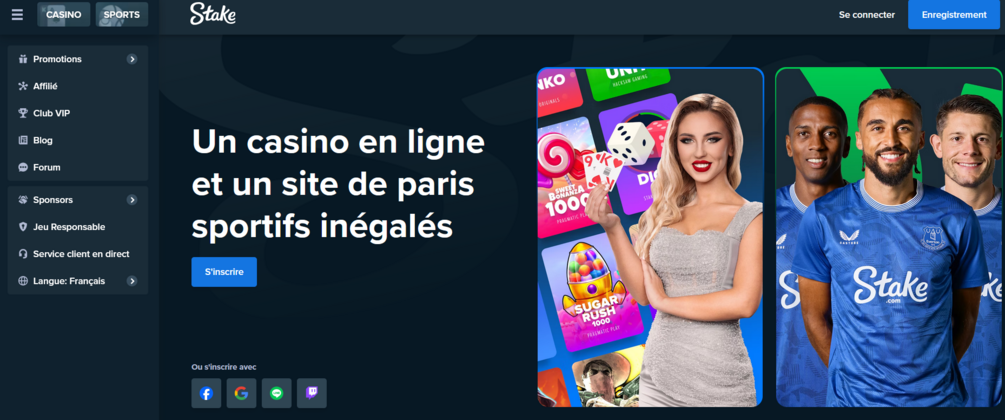Switch to the SPORTS tab
Viewport: 1005px width, 420px height.
point(122,15)
